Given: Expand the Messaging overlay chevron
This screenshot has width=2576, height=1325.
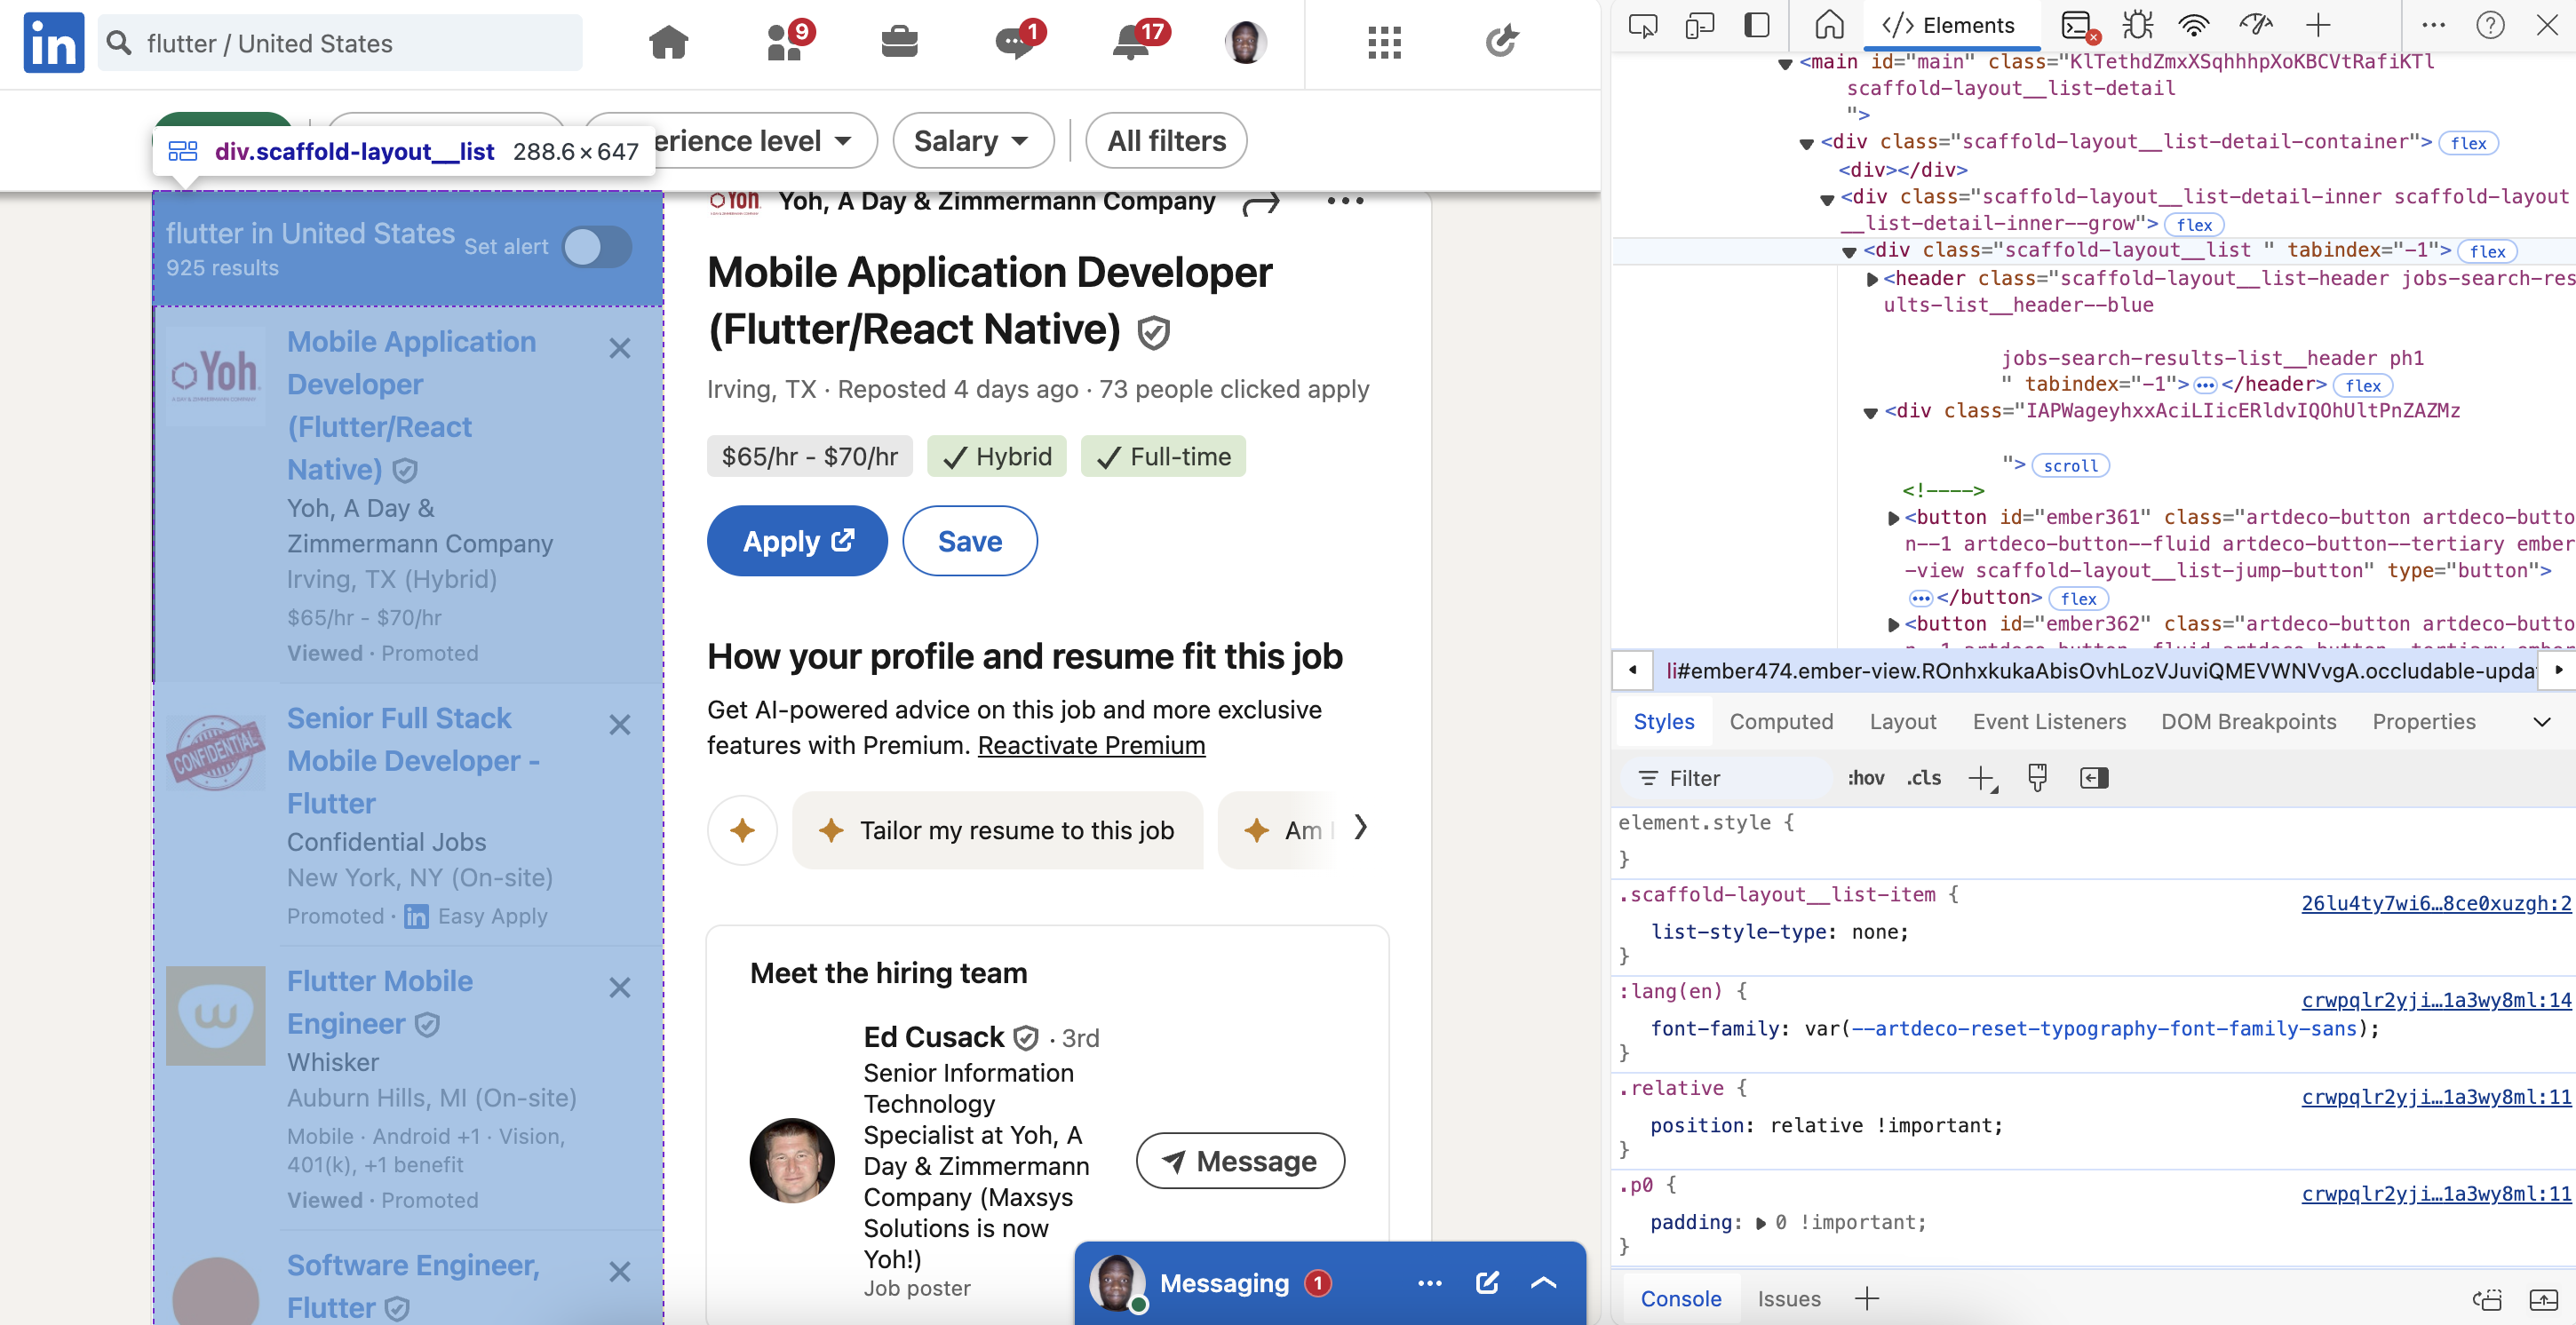Looking at the screenshot, I should click(x=1544, y=1283).
